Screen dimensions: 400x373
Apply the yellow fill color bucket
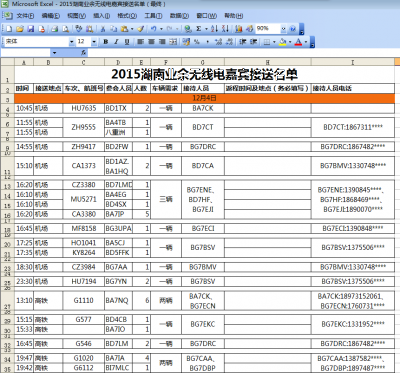283,42
